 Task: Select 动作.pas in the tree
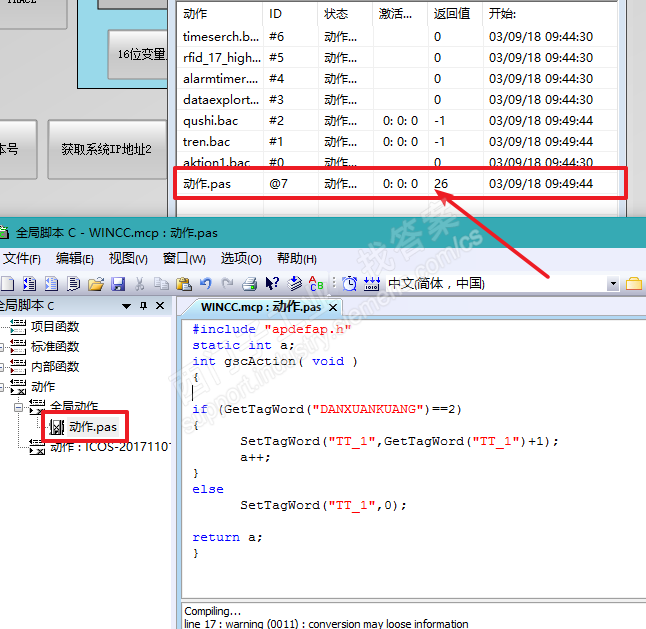[x=93, y=427]
